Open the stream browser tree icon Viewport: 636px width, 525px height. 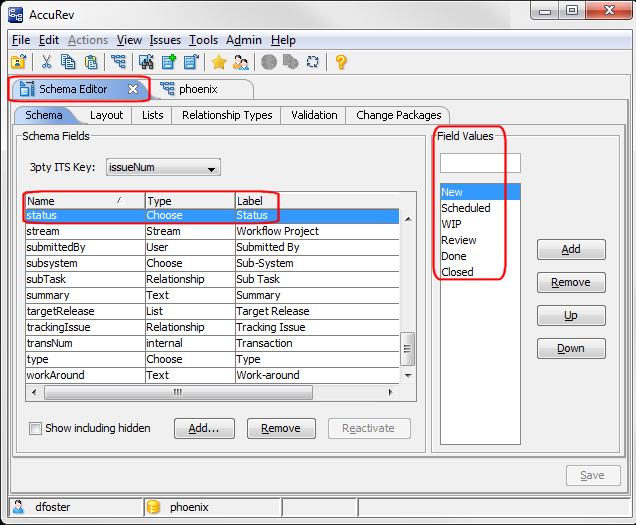[118, 62]
